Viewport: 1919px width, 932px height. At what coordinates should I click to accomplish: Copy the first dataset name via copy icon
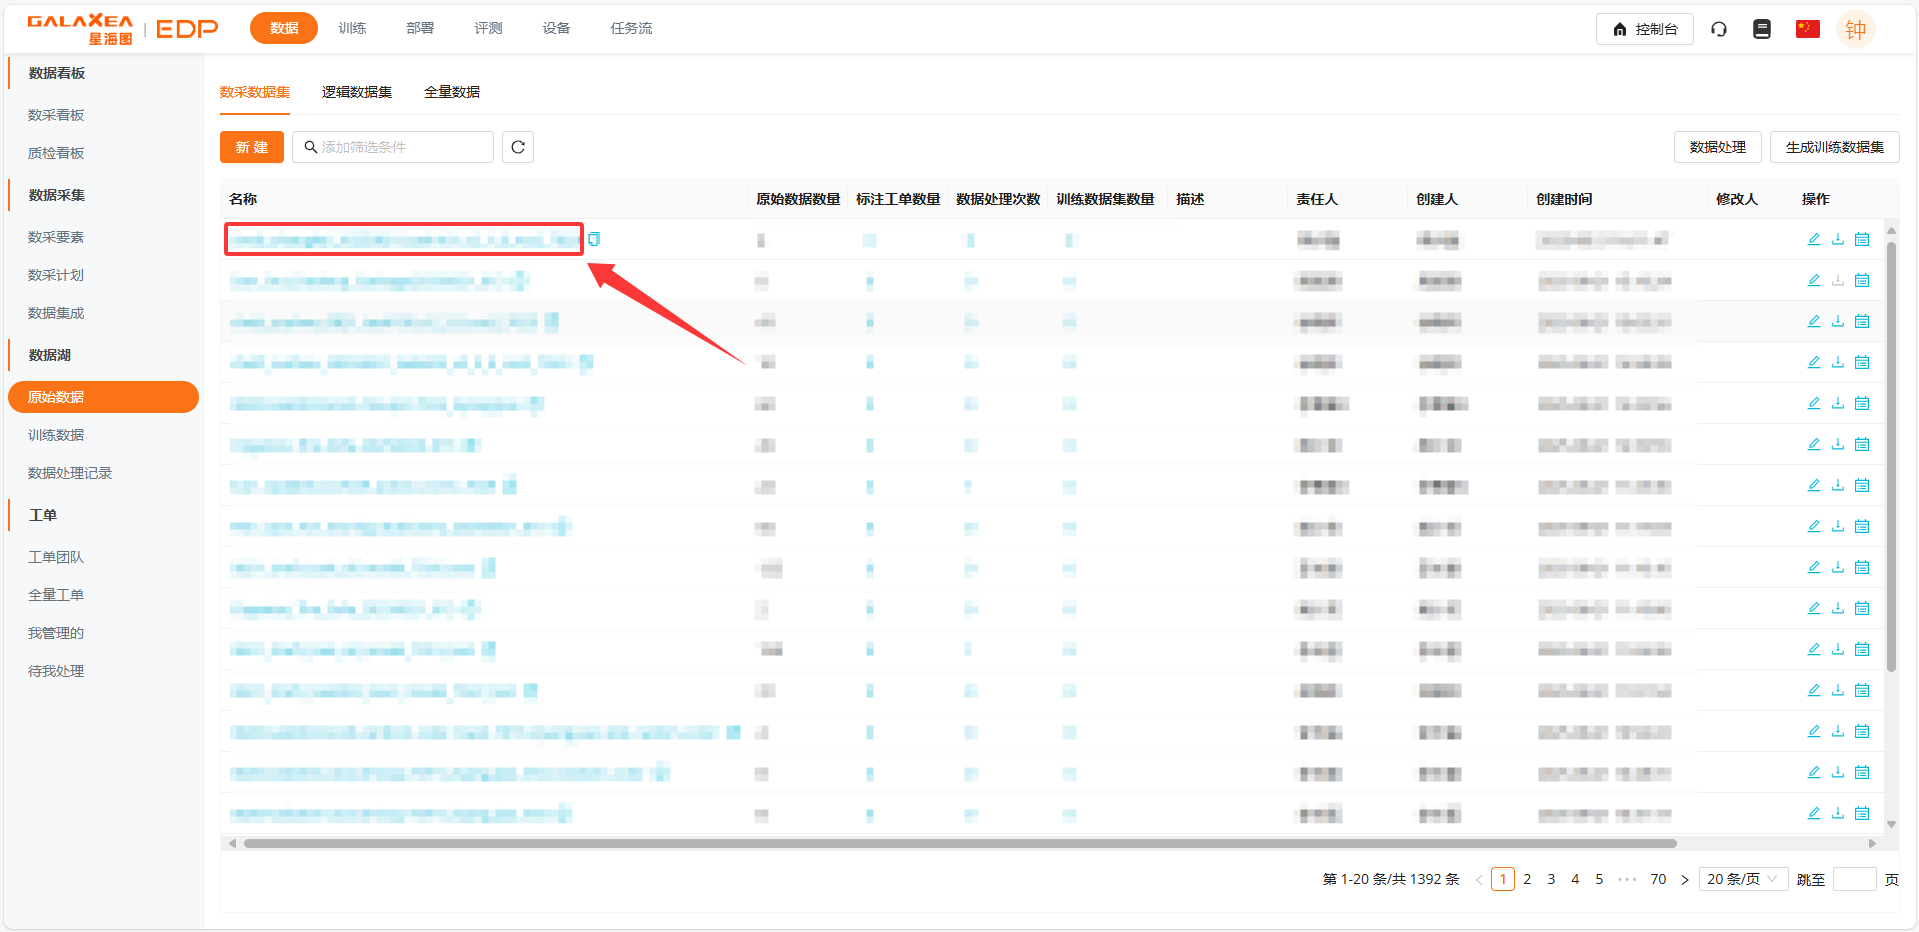(x=594, y=239)
